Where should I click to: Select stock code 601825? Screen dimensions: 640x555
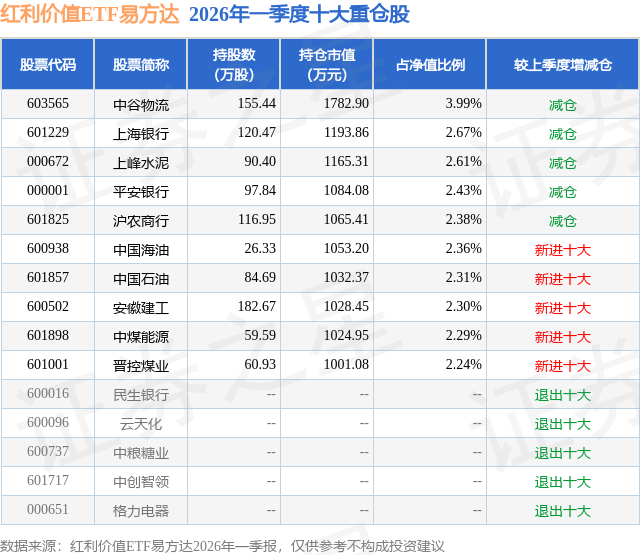coord(48,220)
